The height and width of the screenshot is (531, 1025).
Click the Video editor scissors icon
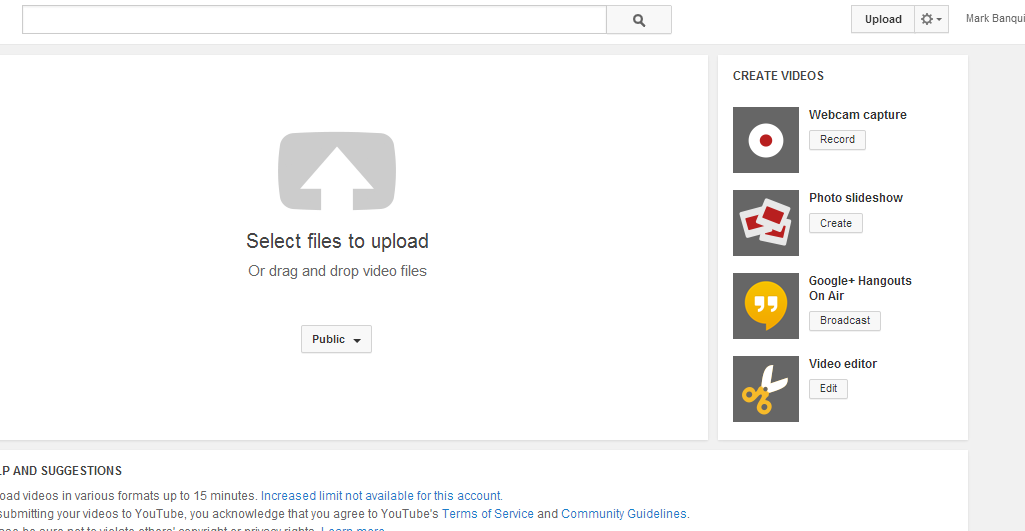(765, 389)
